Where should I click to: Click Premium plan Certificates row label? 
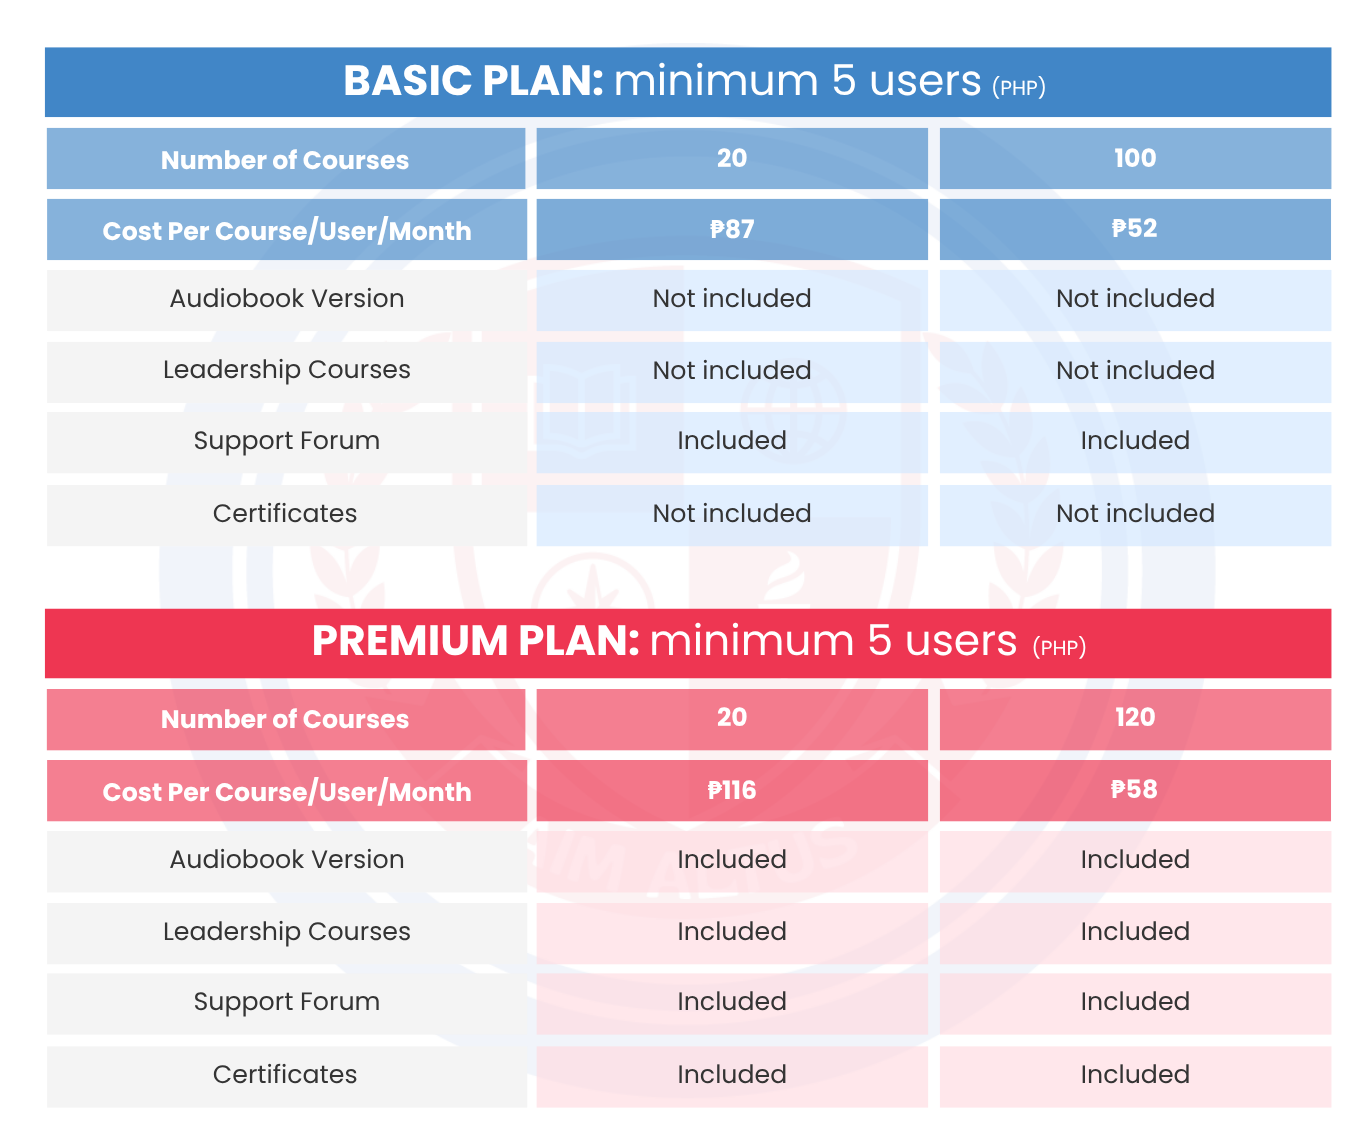pyautogui.click(x=286, y=1075)
